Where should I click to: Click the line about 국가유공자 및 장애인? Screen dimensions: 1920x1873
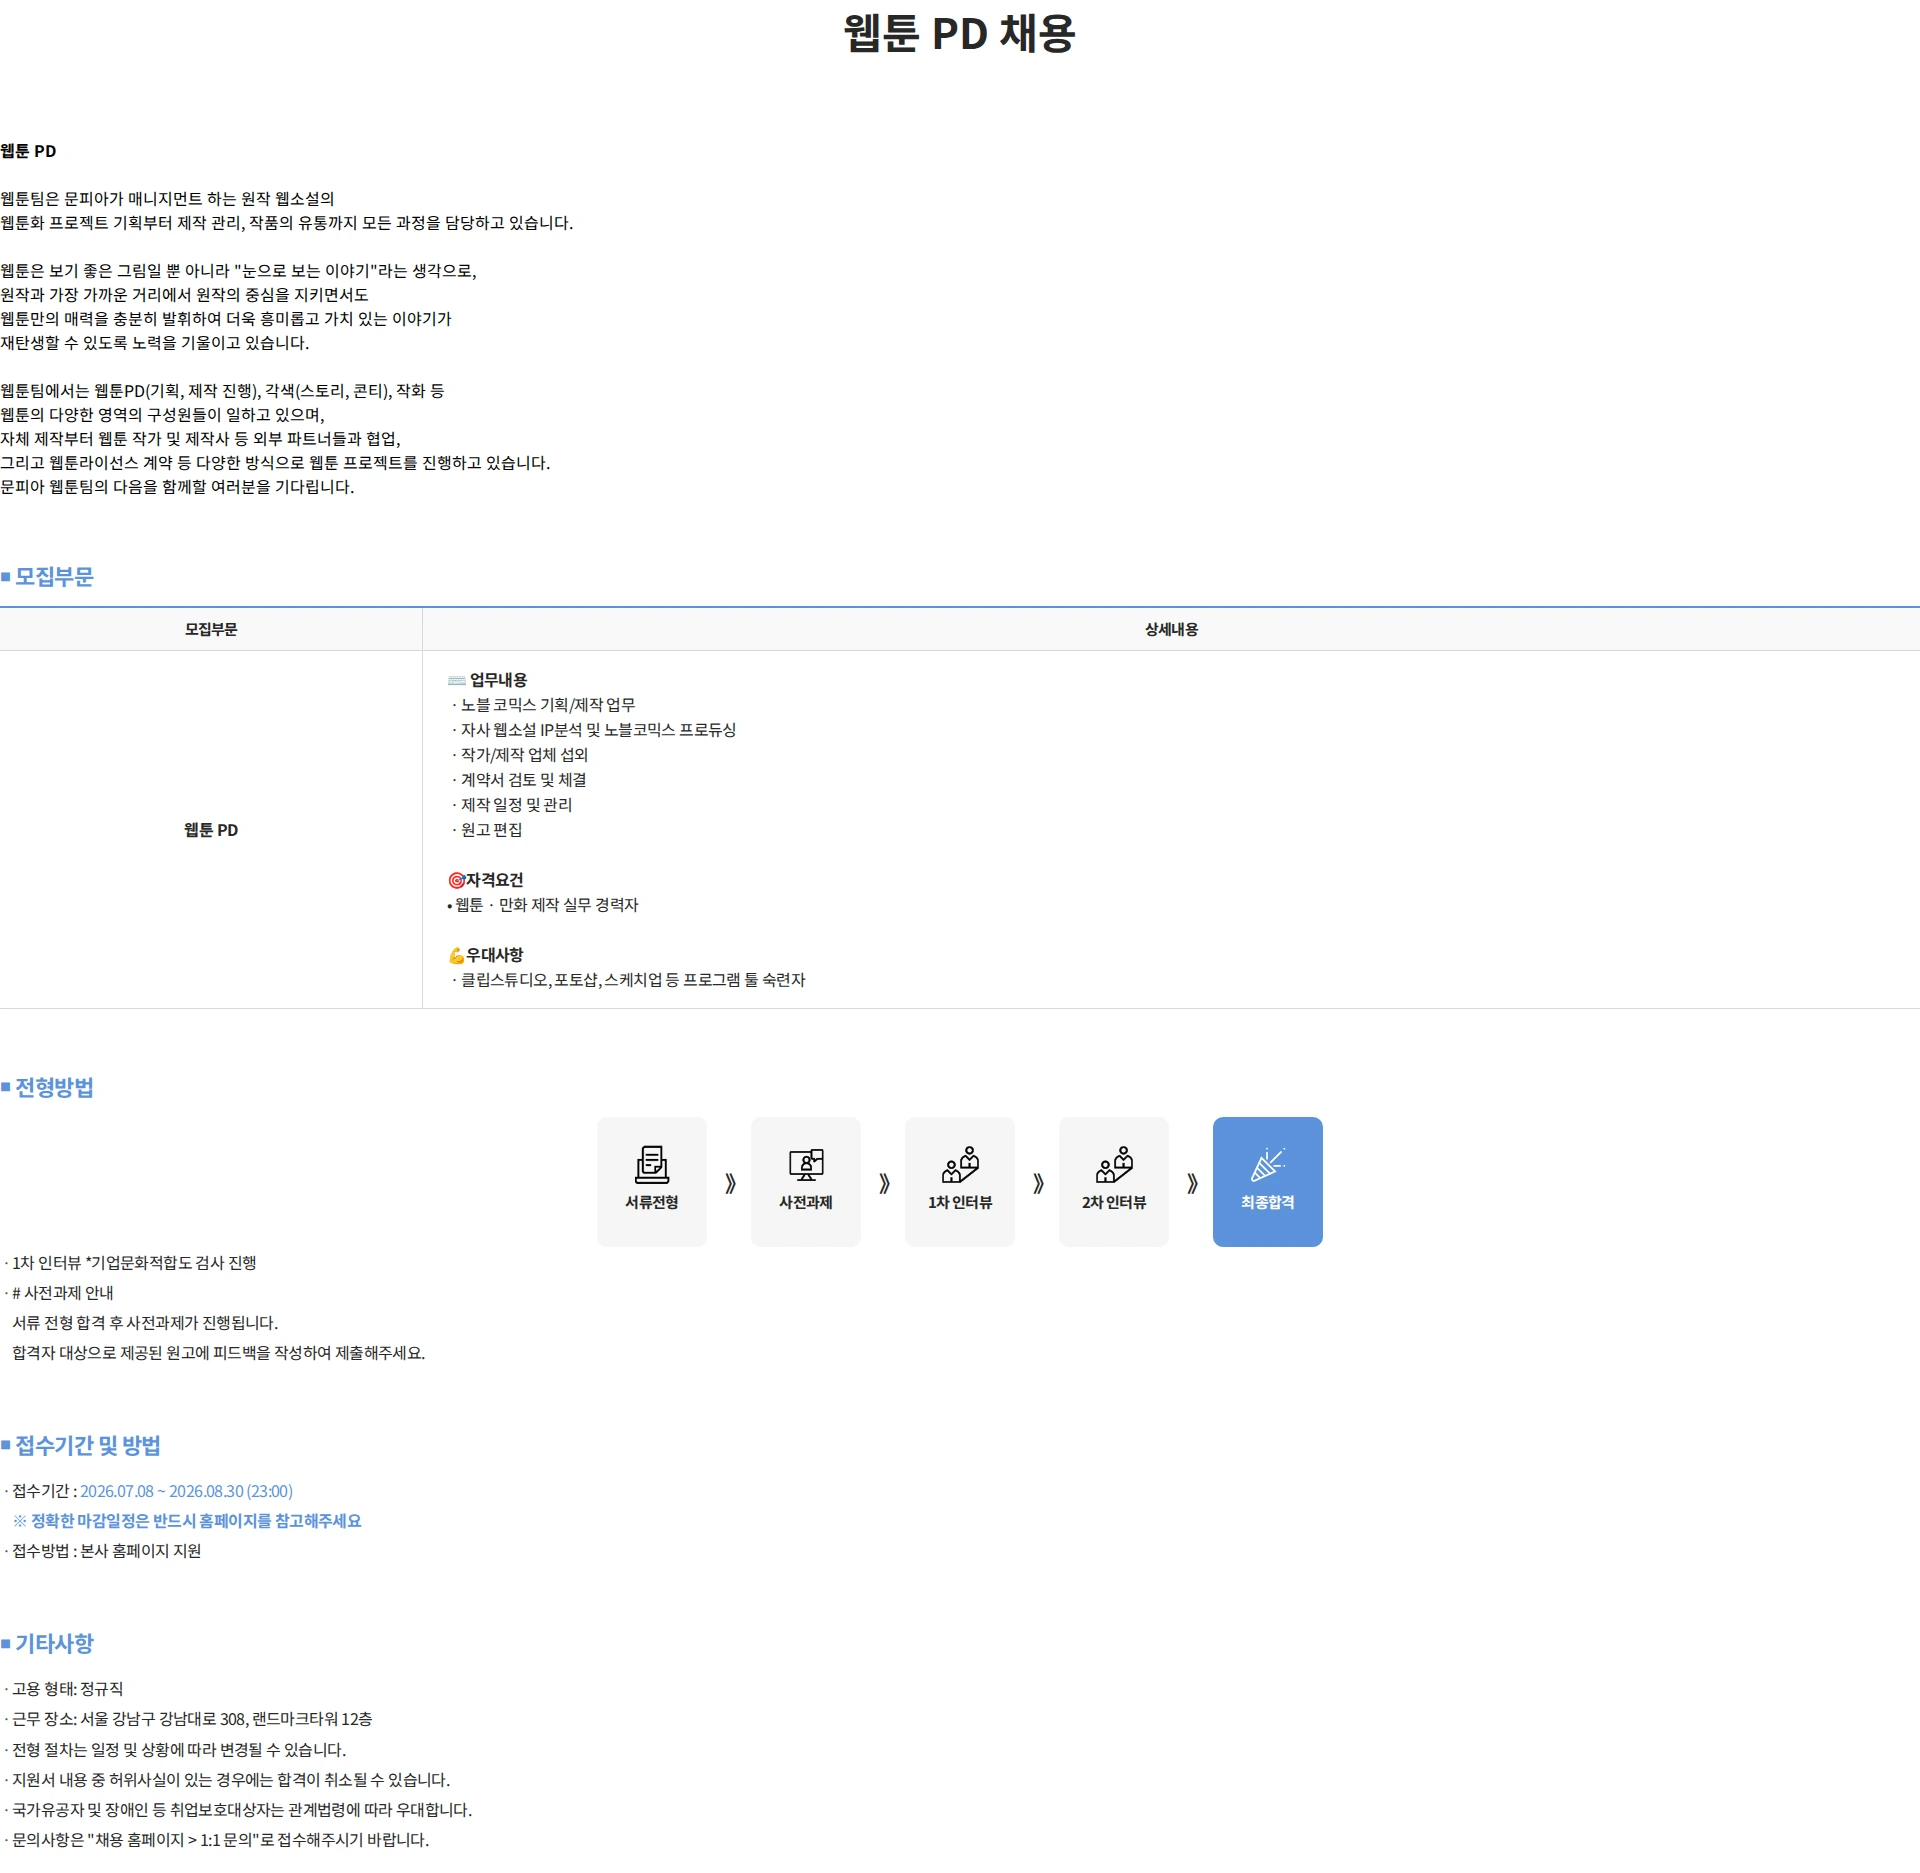(x=242, y=1810)
